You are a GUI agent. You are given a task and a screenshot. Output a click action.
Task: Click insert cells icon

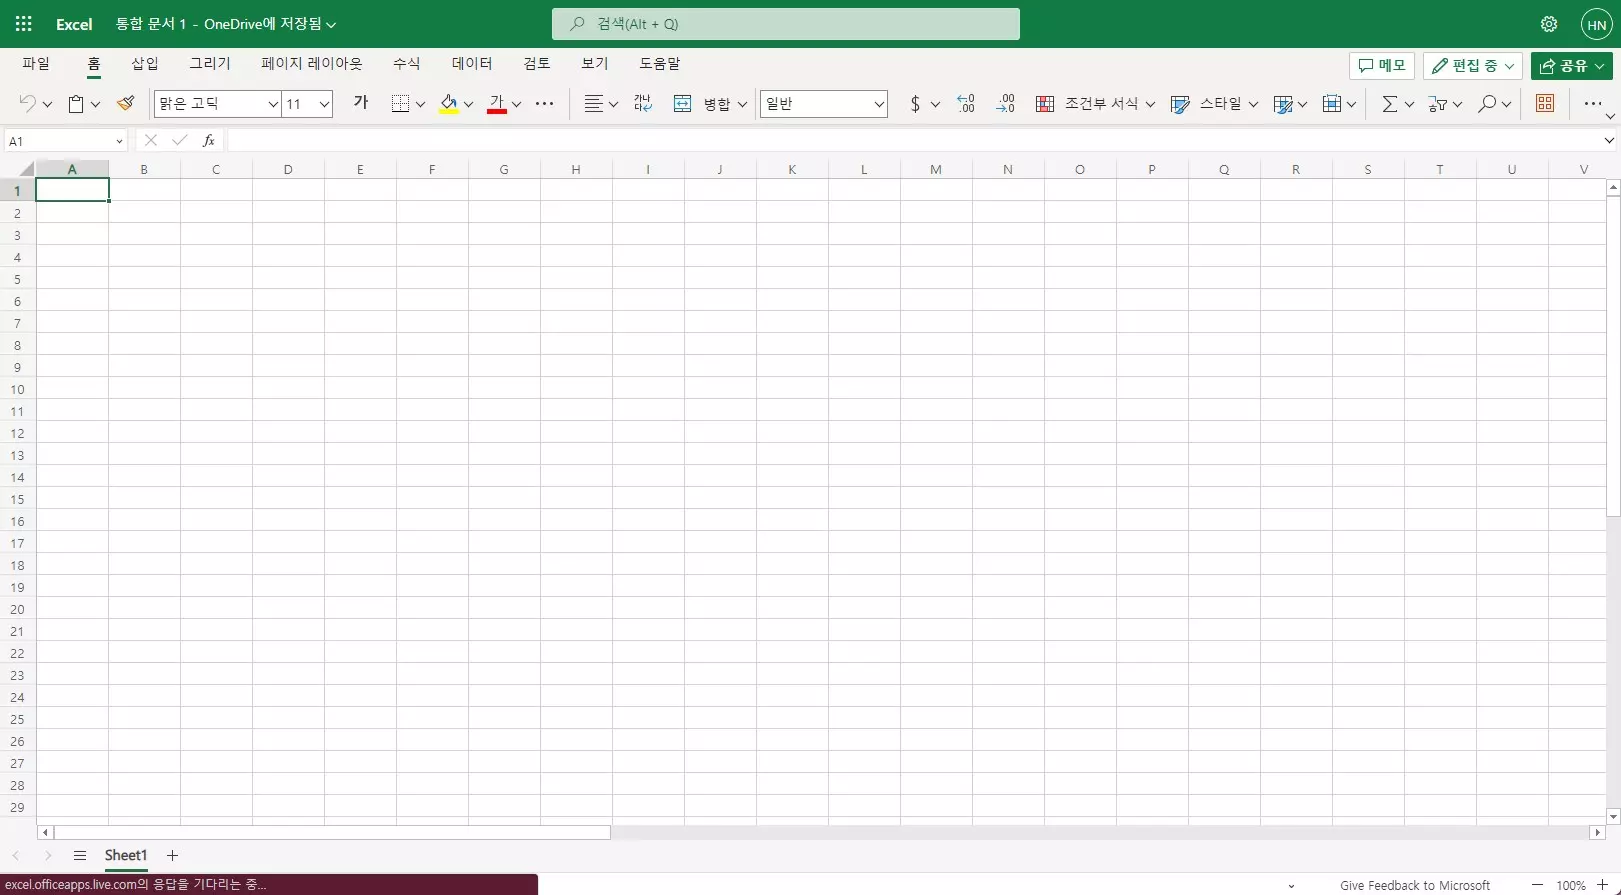[x=1332, y=103]
